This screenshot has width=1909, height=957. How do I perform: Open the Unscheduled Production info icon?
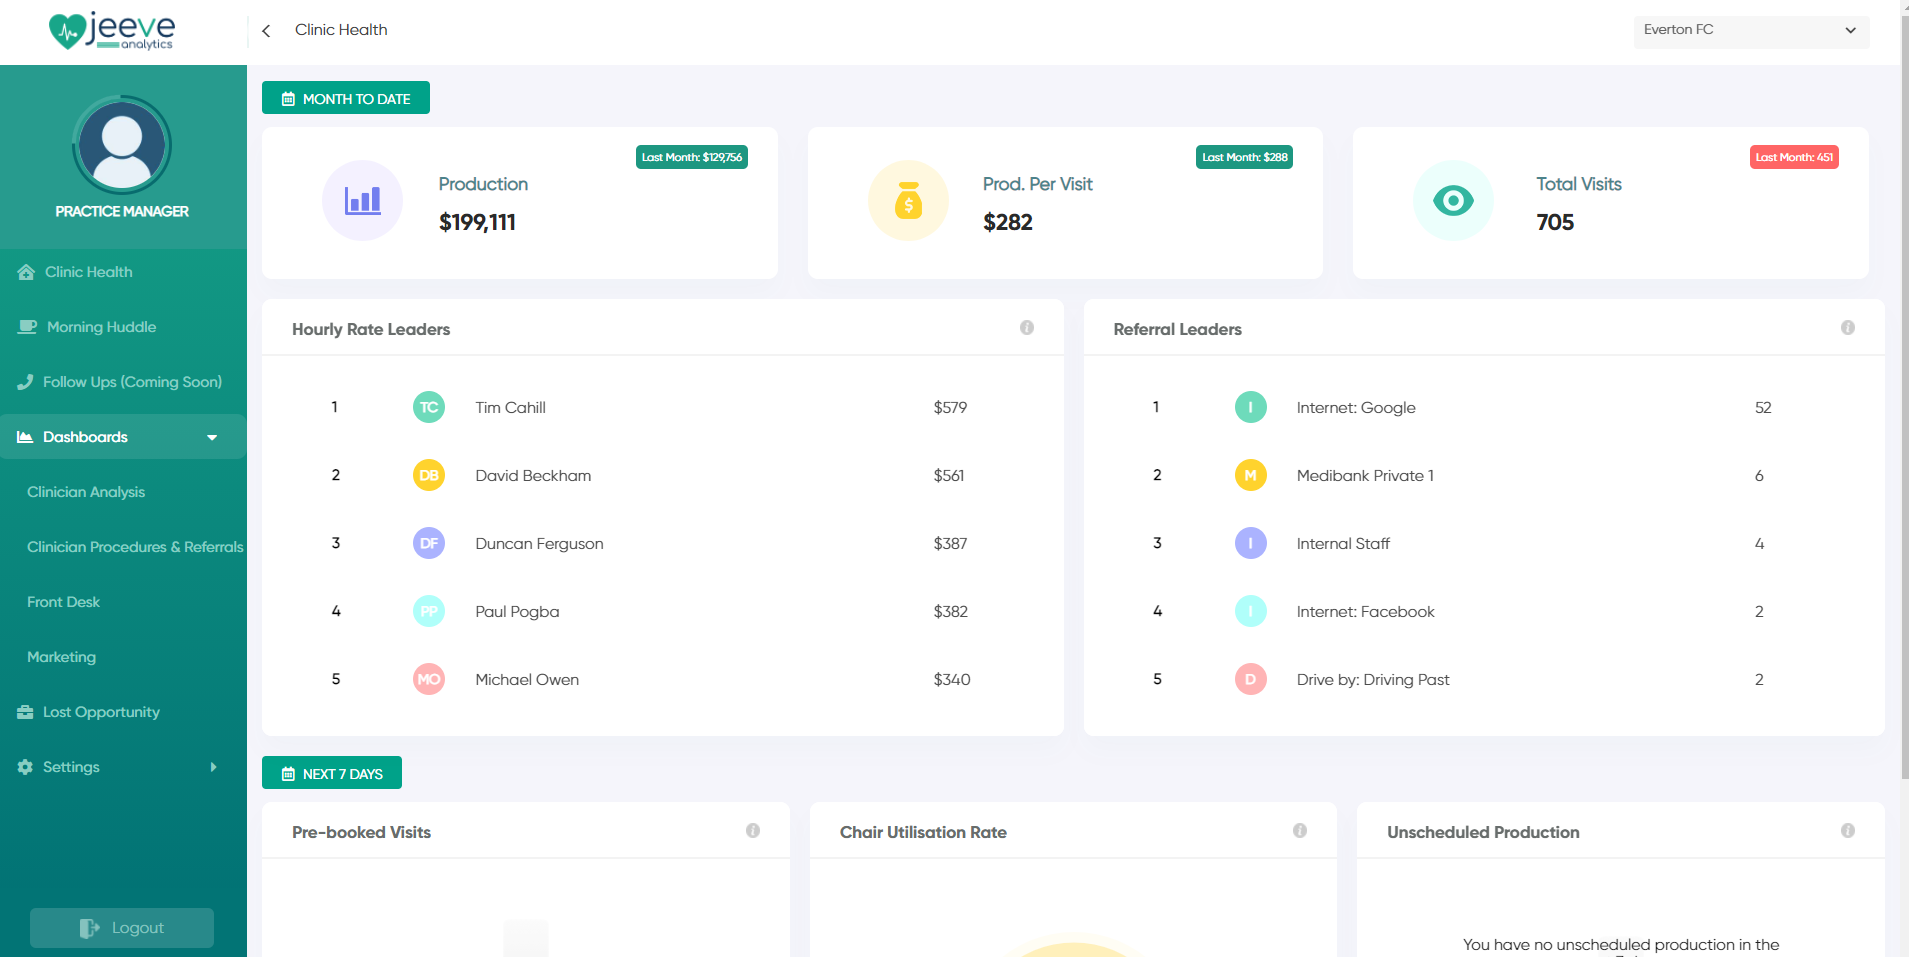[x=1848, y=830]
